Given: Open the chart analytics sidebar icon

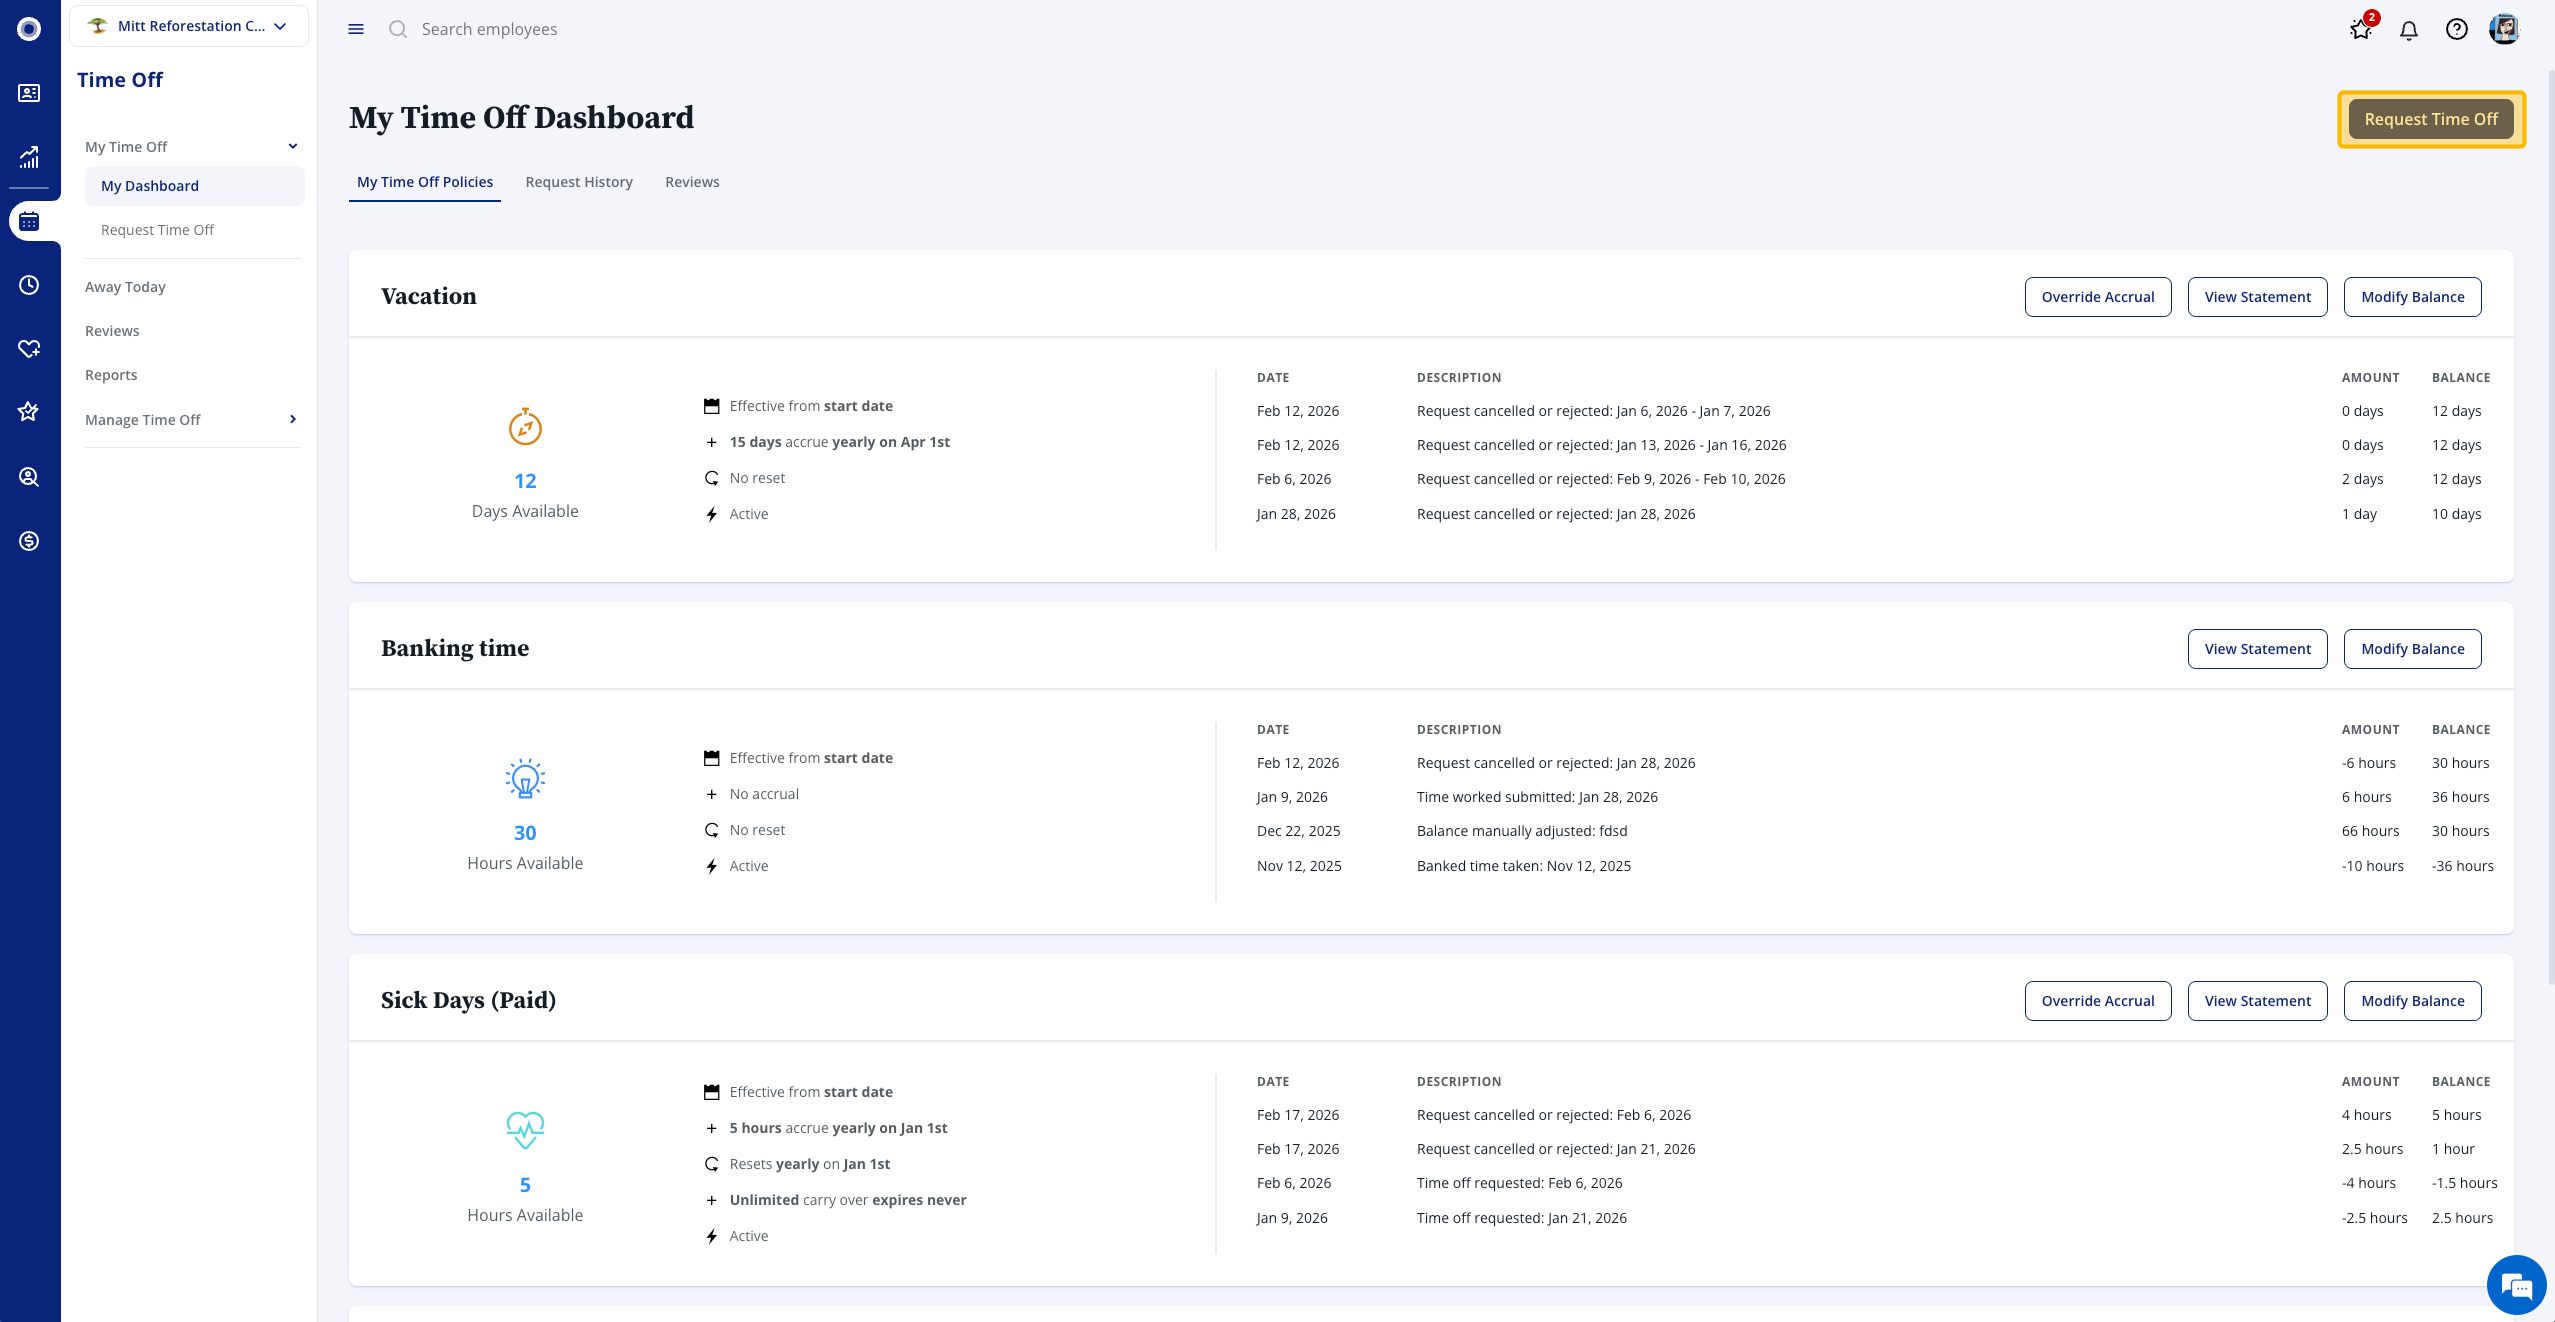Looking at the screenshot, I should 29,157.
